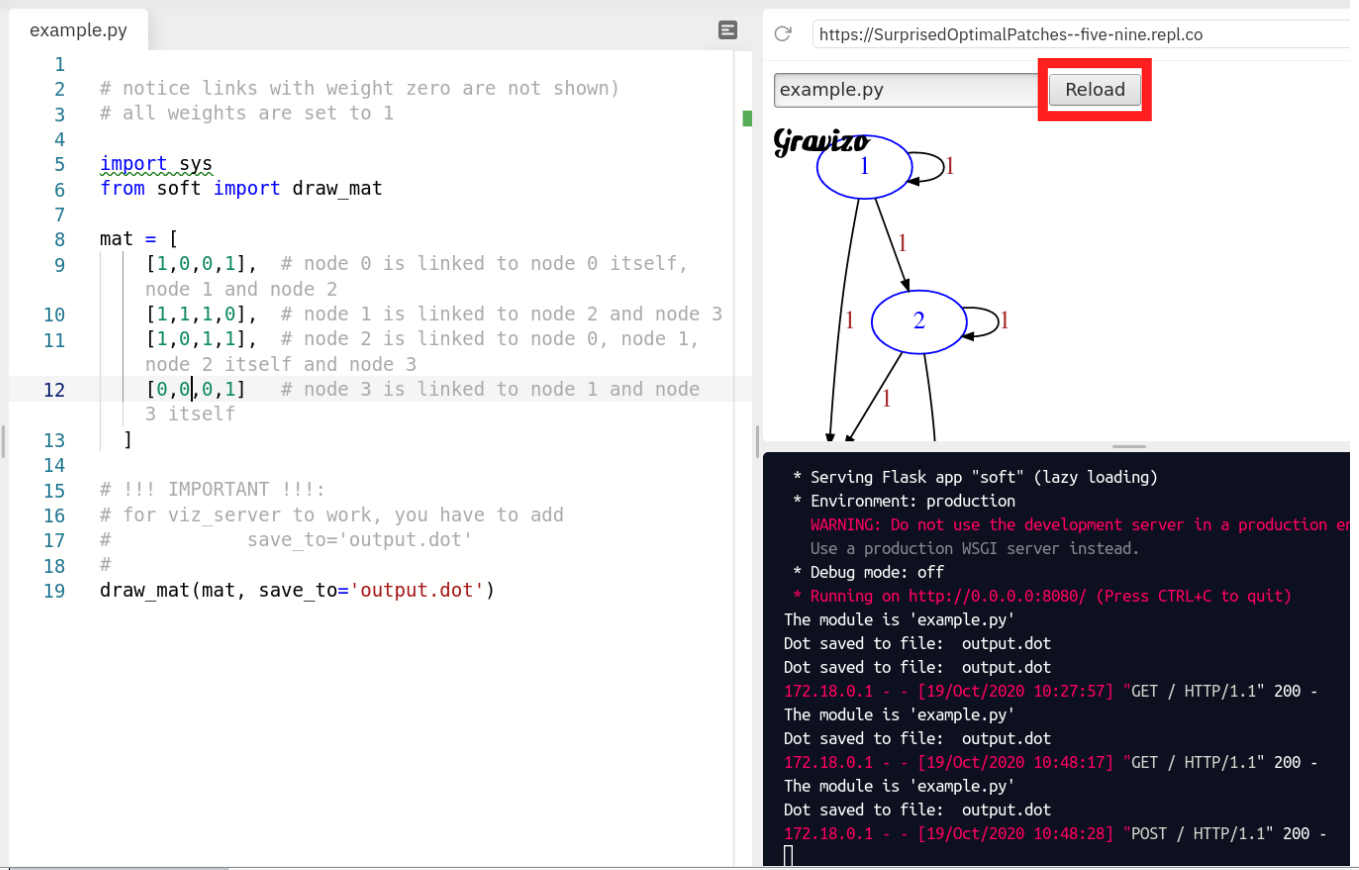
Task: Click the '[1,1,1,0],' matrix row
Action: [200, 314]
